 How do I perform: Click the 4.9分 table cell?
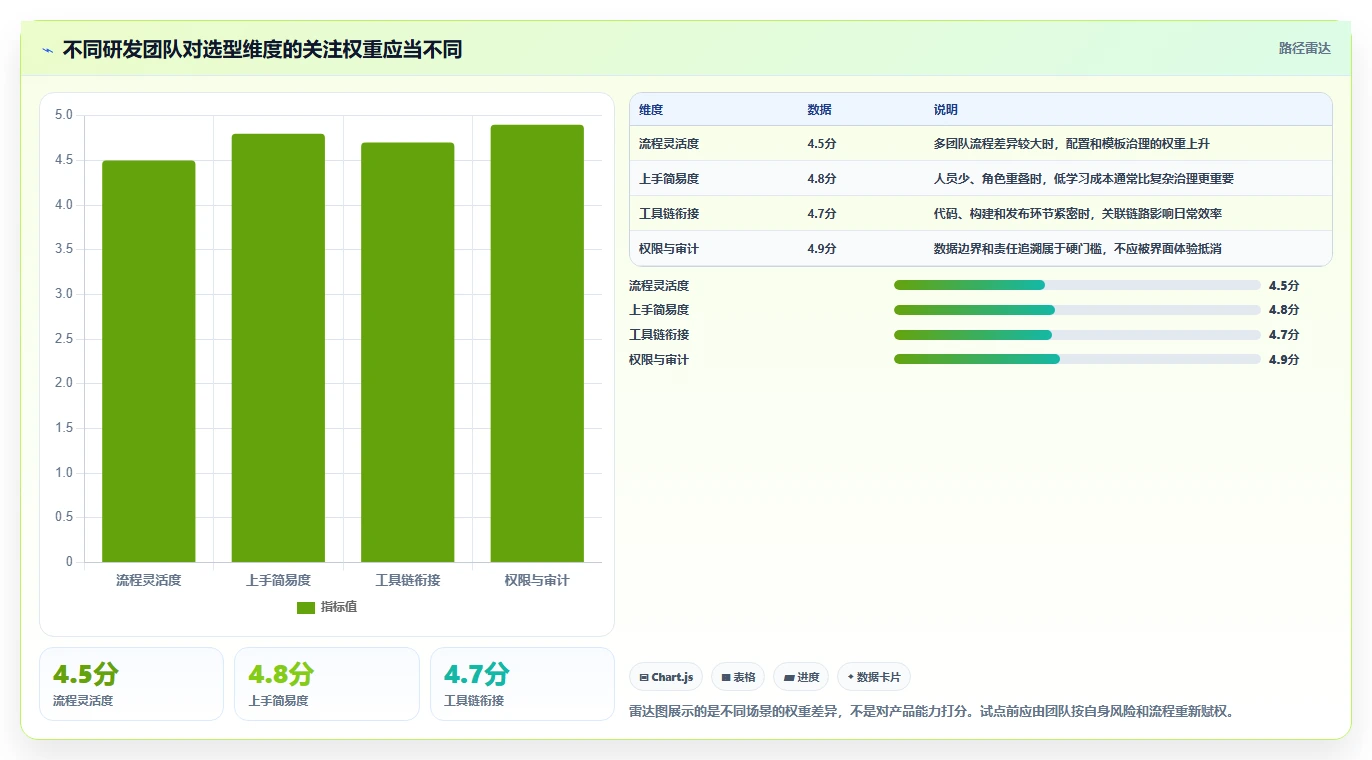point(822,248)
